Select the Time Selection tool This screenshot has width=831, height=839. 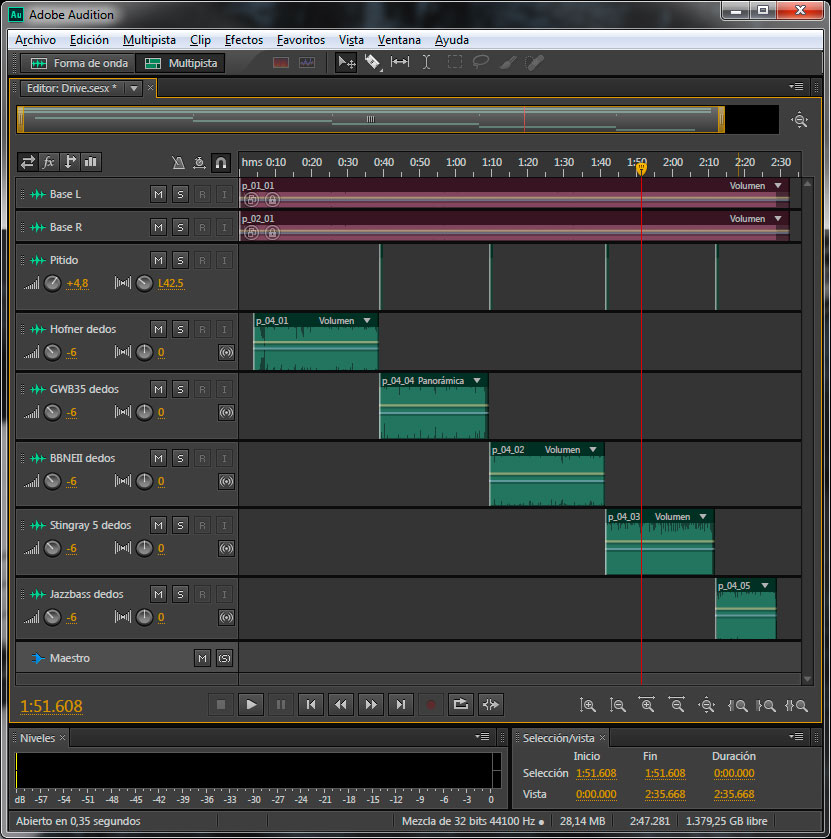point(426,63)
